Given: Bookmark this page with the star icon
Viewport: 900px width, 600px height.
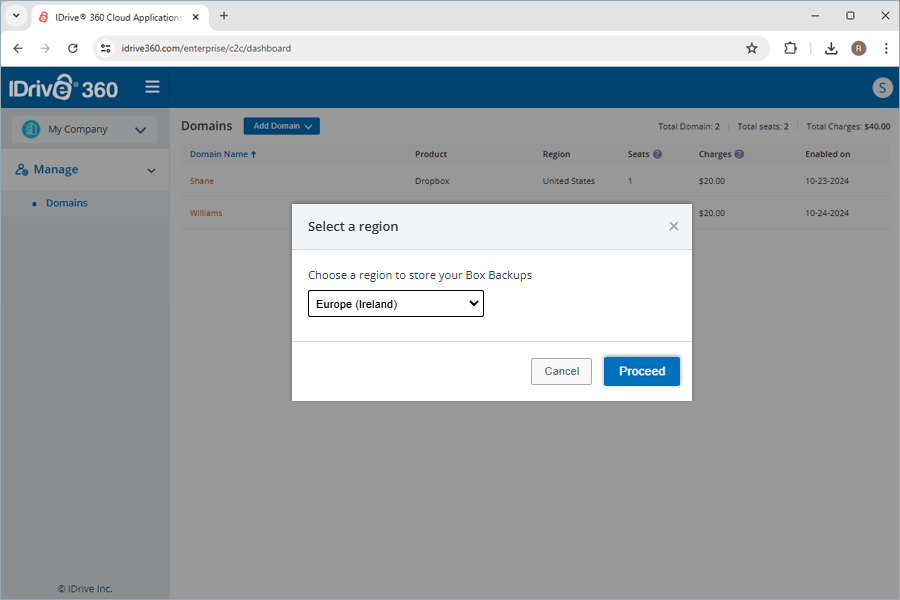Looking at the screenshot, I should 752,48.
